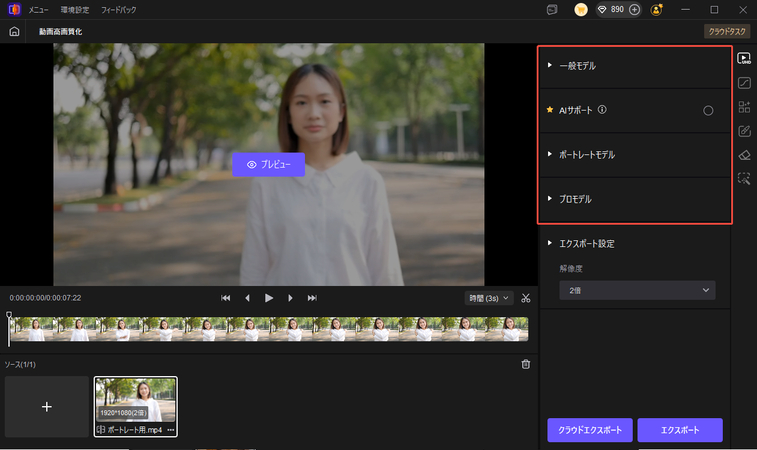757x450 pixels.
Task: Click the AIサポート info icon
Action: point(602,110)
